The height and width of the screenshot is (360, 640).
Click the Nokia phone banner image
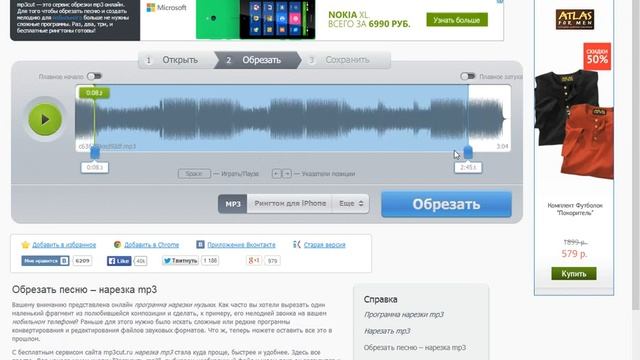click(x=256, y=19)
